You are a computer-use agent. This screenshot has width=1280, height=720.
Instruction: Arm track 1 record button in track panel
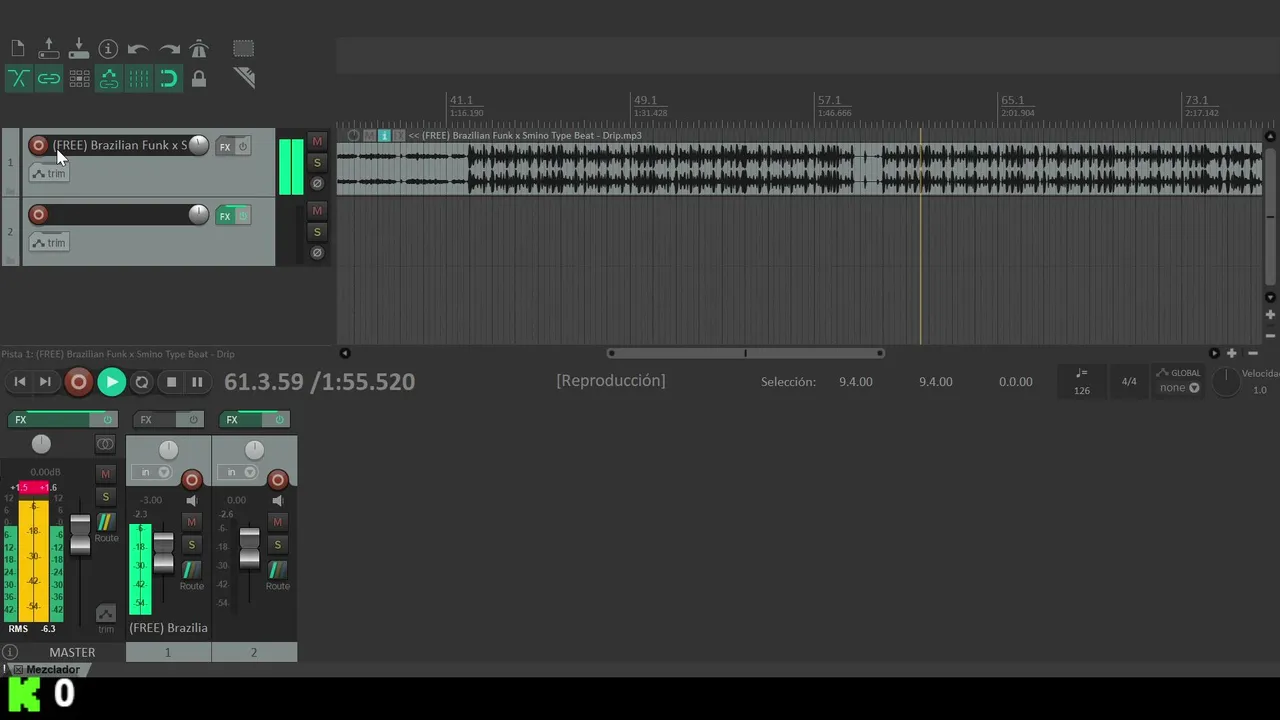pos(39,145)
